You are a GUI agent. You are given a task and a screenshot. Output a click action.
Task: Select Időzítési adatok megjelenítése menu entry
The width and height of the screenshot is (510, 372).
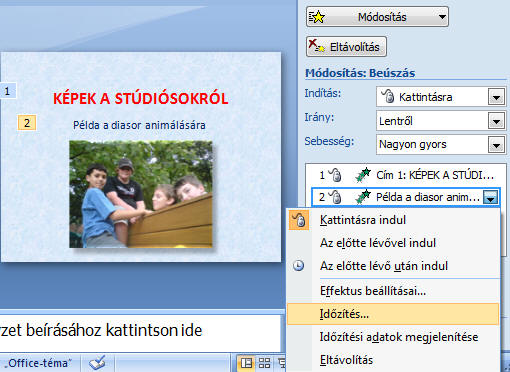393,337
